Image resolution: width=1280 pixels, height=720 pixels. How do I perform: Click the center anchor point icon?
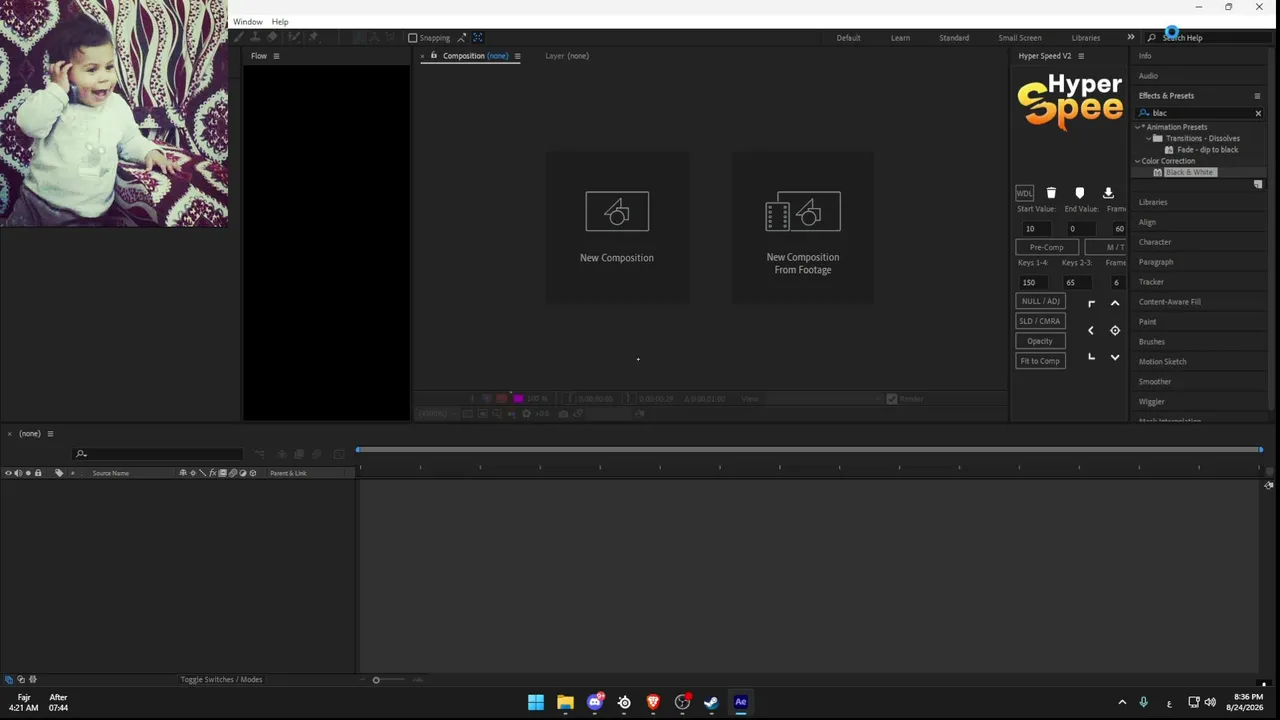click(x=1115, y=330)
